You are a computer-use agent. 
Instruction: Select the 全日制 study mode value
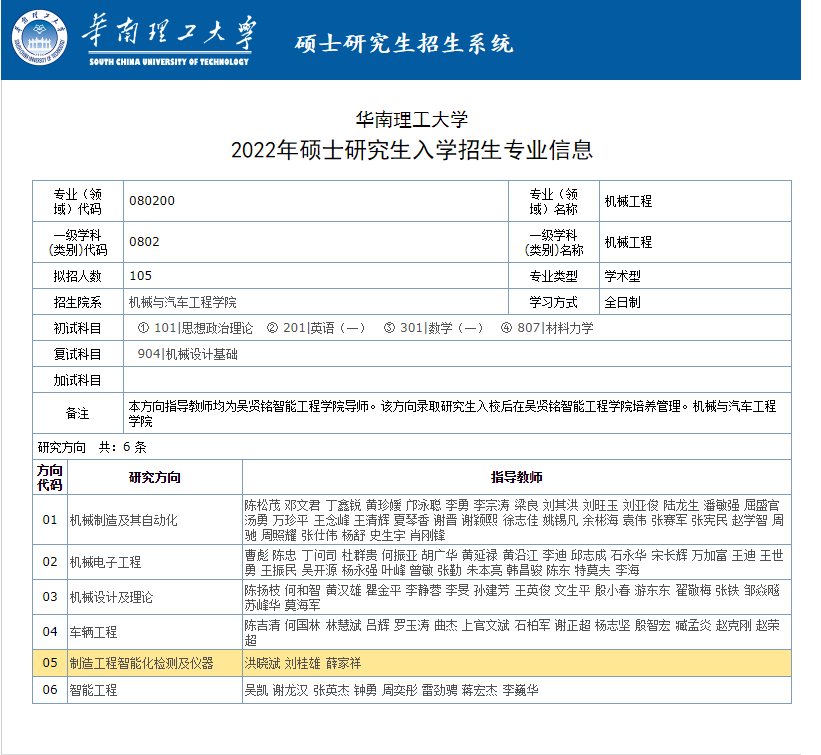tap(623, 302)
